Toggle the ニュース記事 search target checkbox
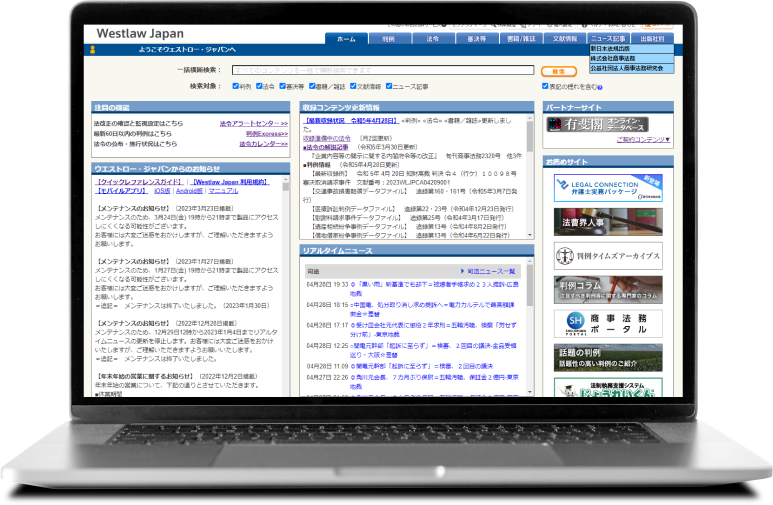773x505 pixels. (390, 87)
